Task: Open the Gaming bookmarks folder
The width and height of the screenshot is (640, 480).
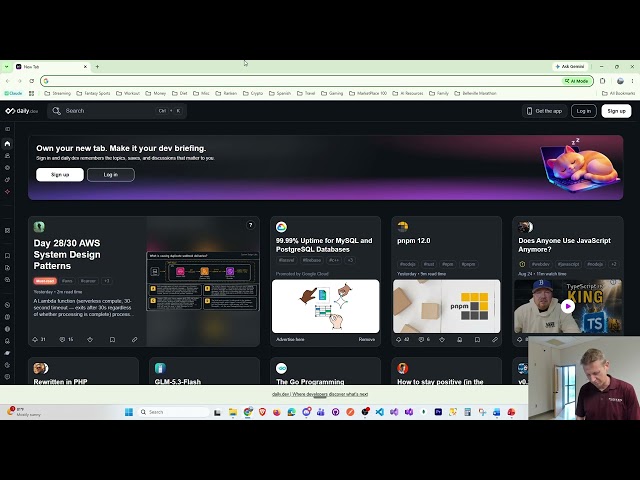Action: pos(332,93)
